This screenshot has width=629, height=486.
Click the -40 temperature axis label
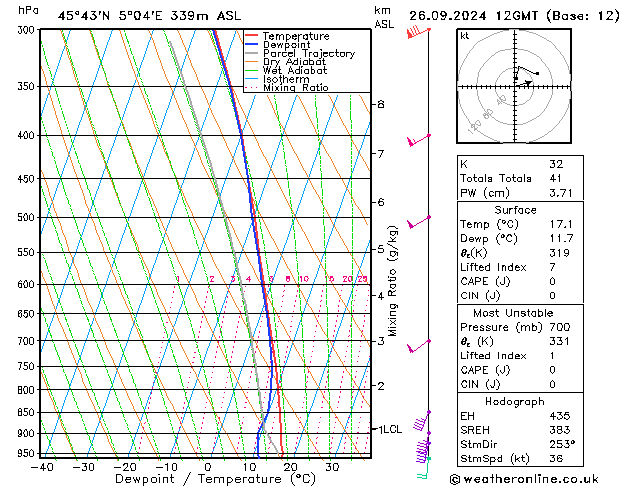pyautogui.click(x=42, y=467)
